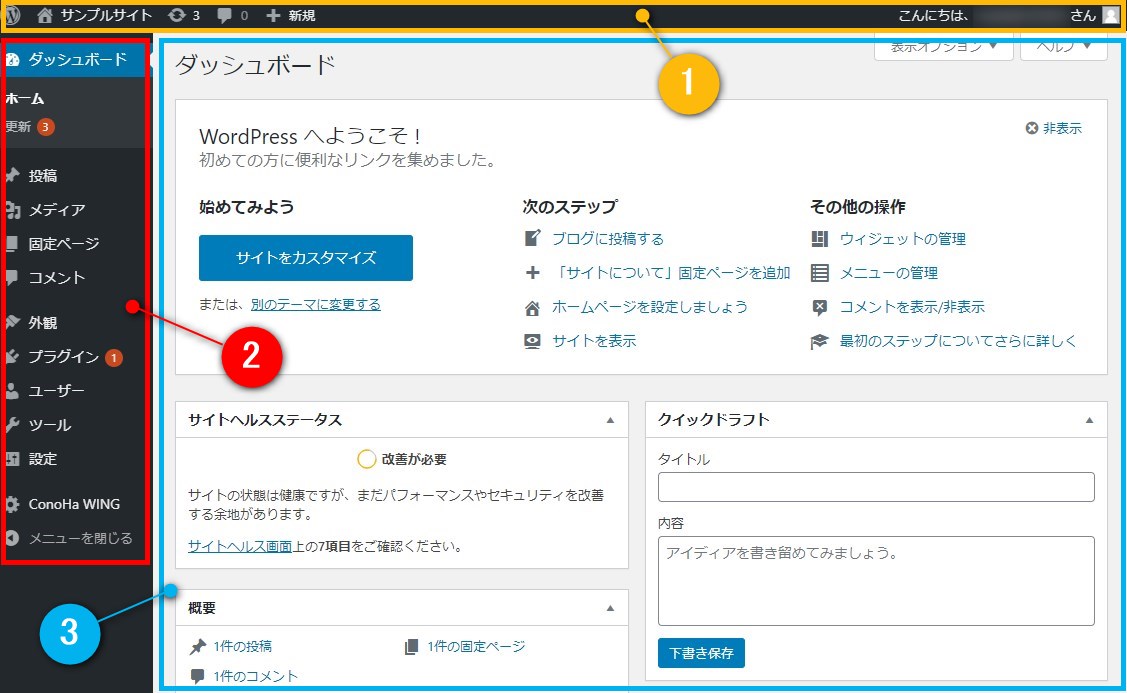The image size is (1127, 693).
Task: Click the 新規 plus icon in admin bar
Action: pos(273,15)
